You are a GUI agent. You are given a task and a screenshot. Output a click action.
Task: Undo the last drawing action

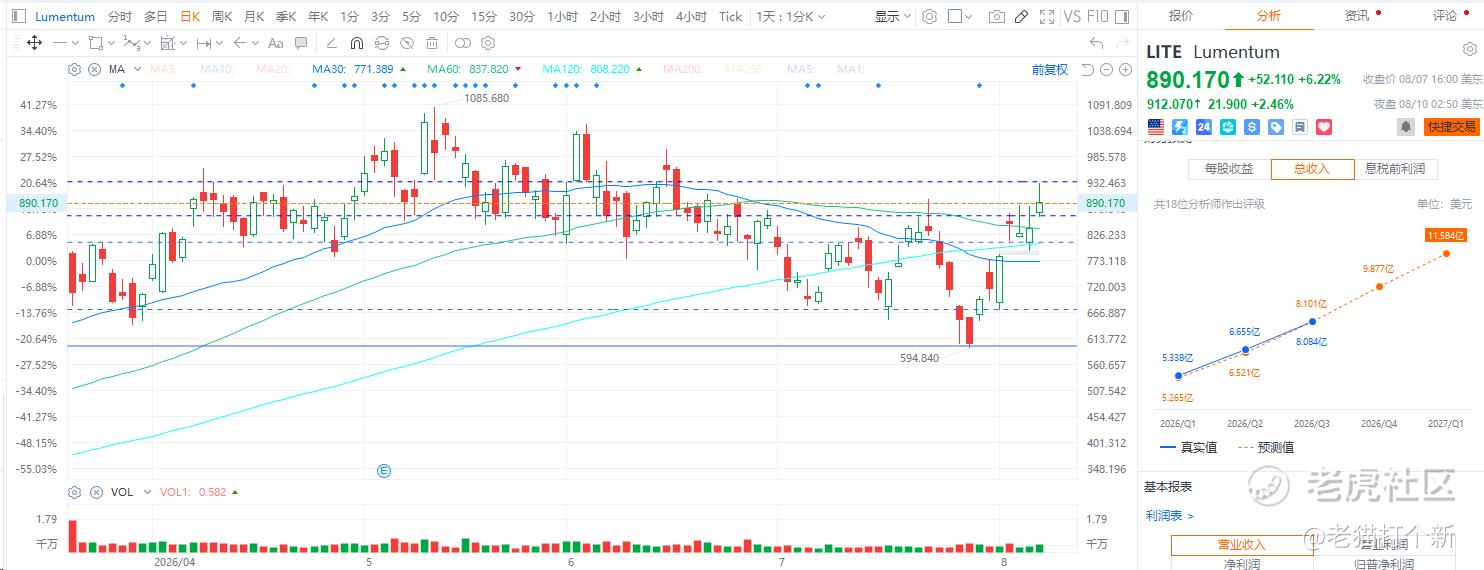pyautogui.click(x=1096, y=43)
